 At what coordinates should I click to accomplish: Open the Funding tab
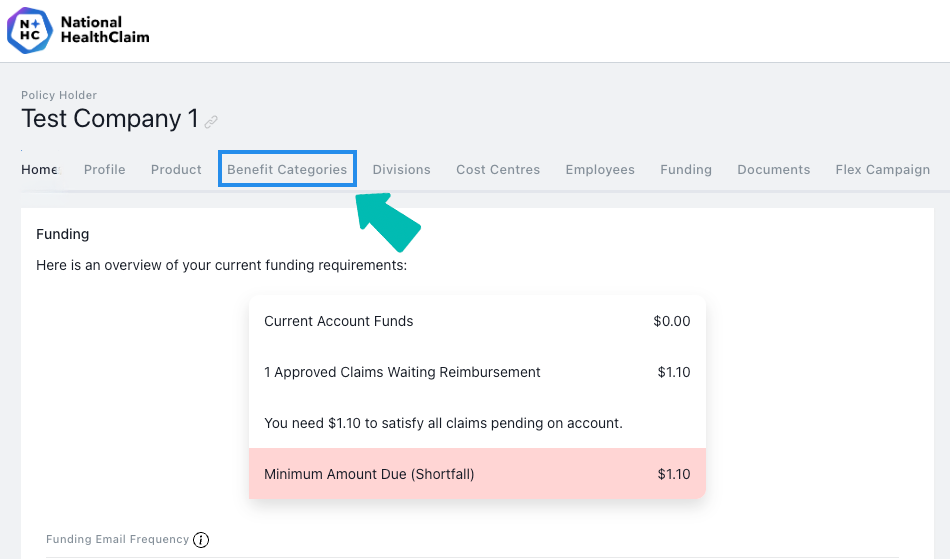pos(686,170)
